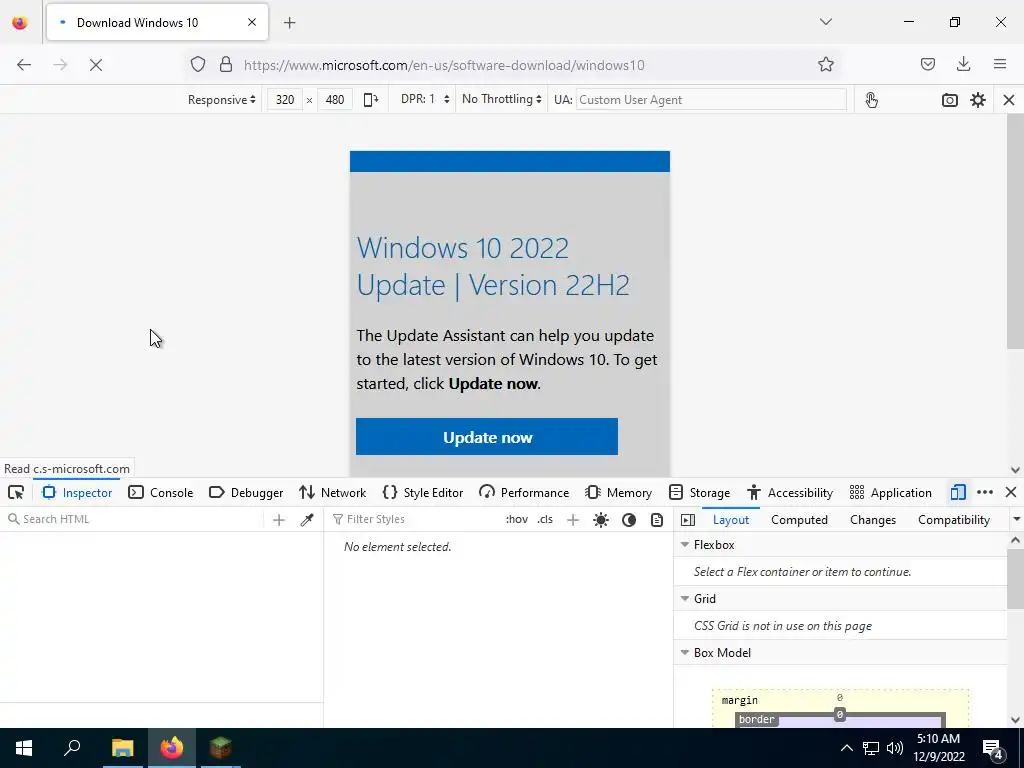Pick the eyedropper color tool
This screenshot has height=768, width=1024.
(306, 520)
